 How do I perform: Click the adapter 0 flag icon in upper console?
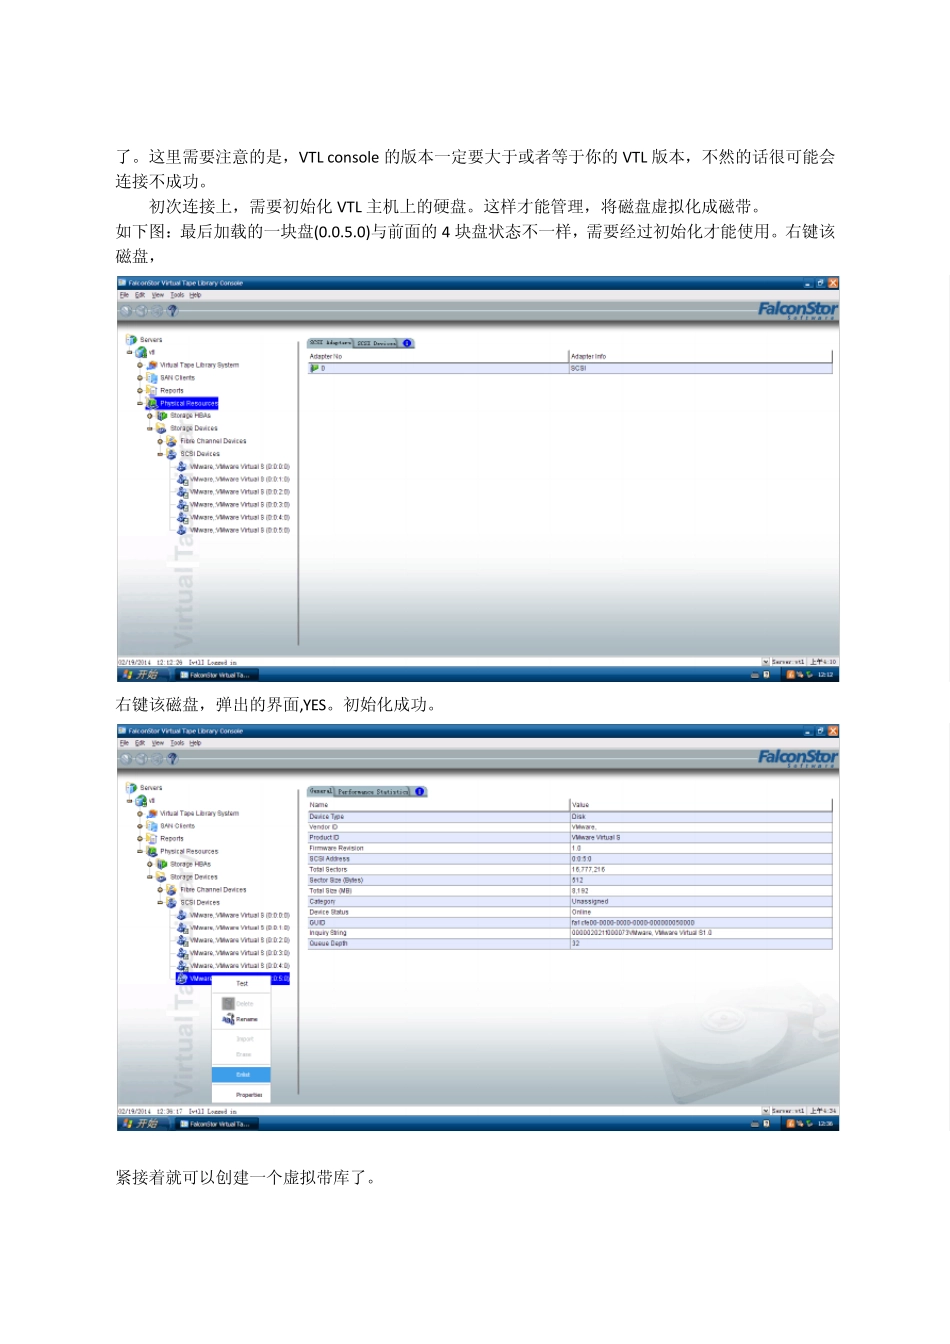click(314, 368)
